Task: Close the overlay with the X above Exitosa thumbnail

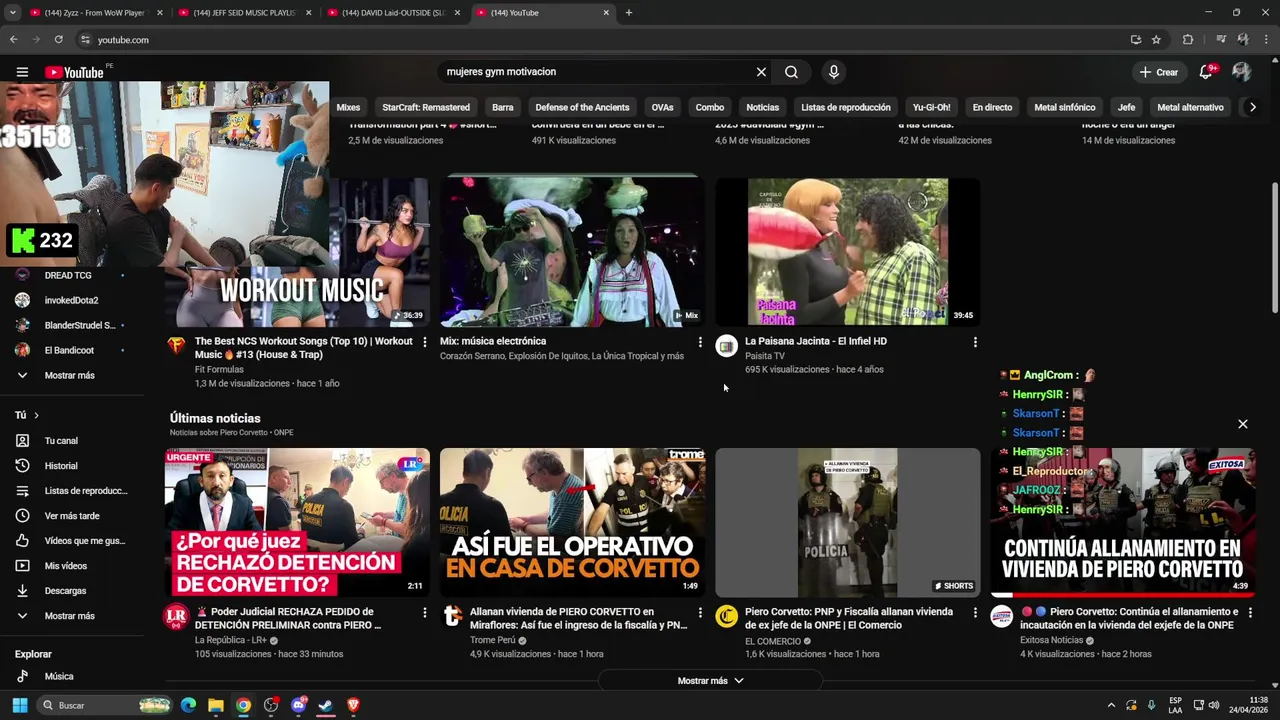Action: pos(1243,424)
